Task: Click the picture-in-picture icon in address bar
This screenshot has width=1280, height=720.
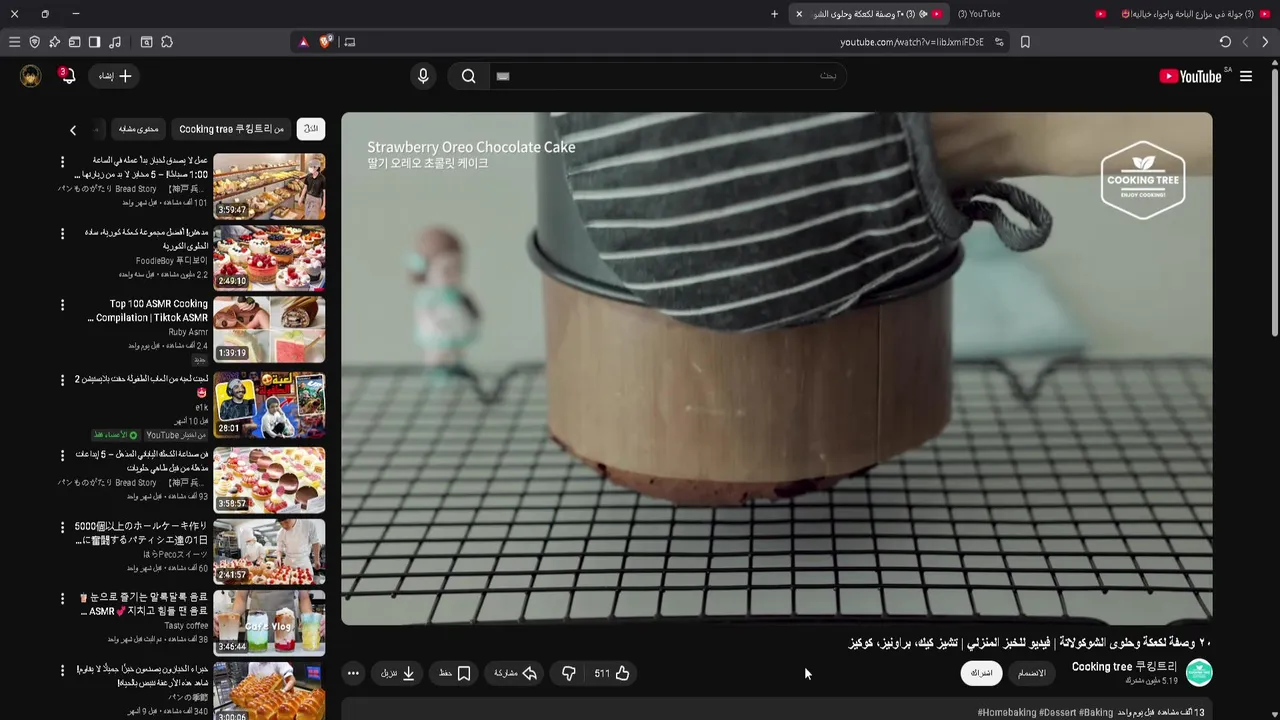Action: [x=349, y=42]
